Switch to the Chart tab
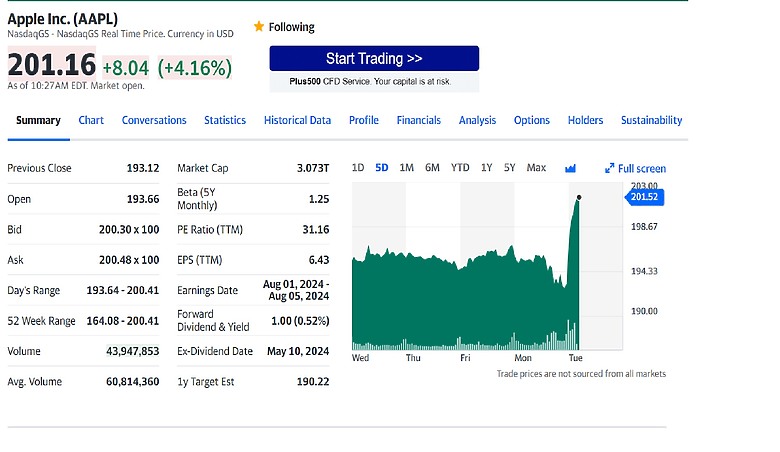 (91, 120)
